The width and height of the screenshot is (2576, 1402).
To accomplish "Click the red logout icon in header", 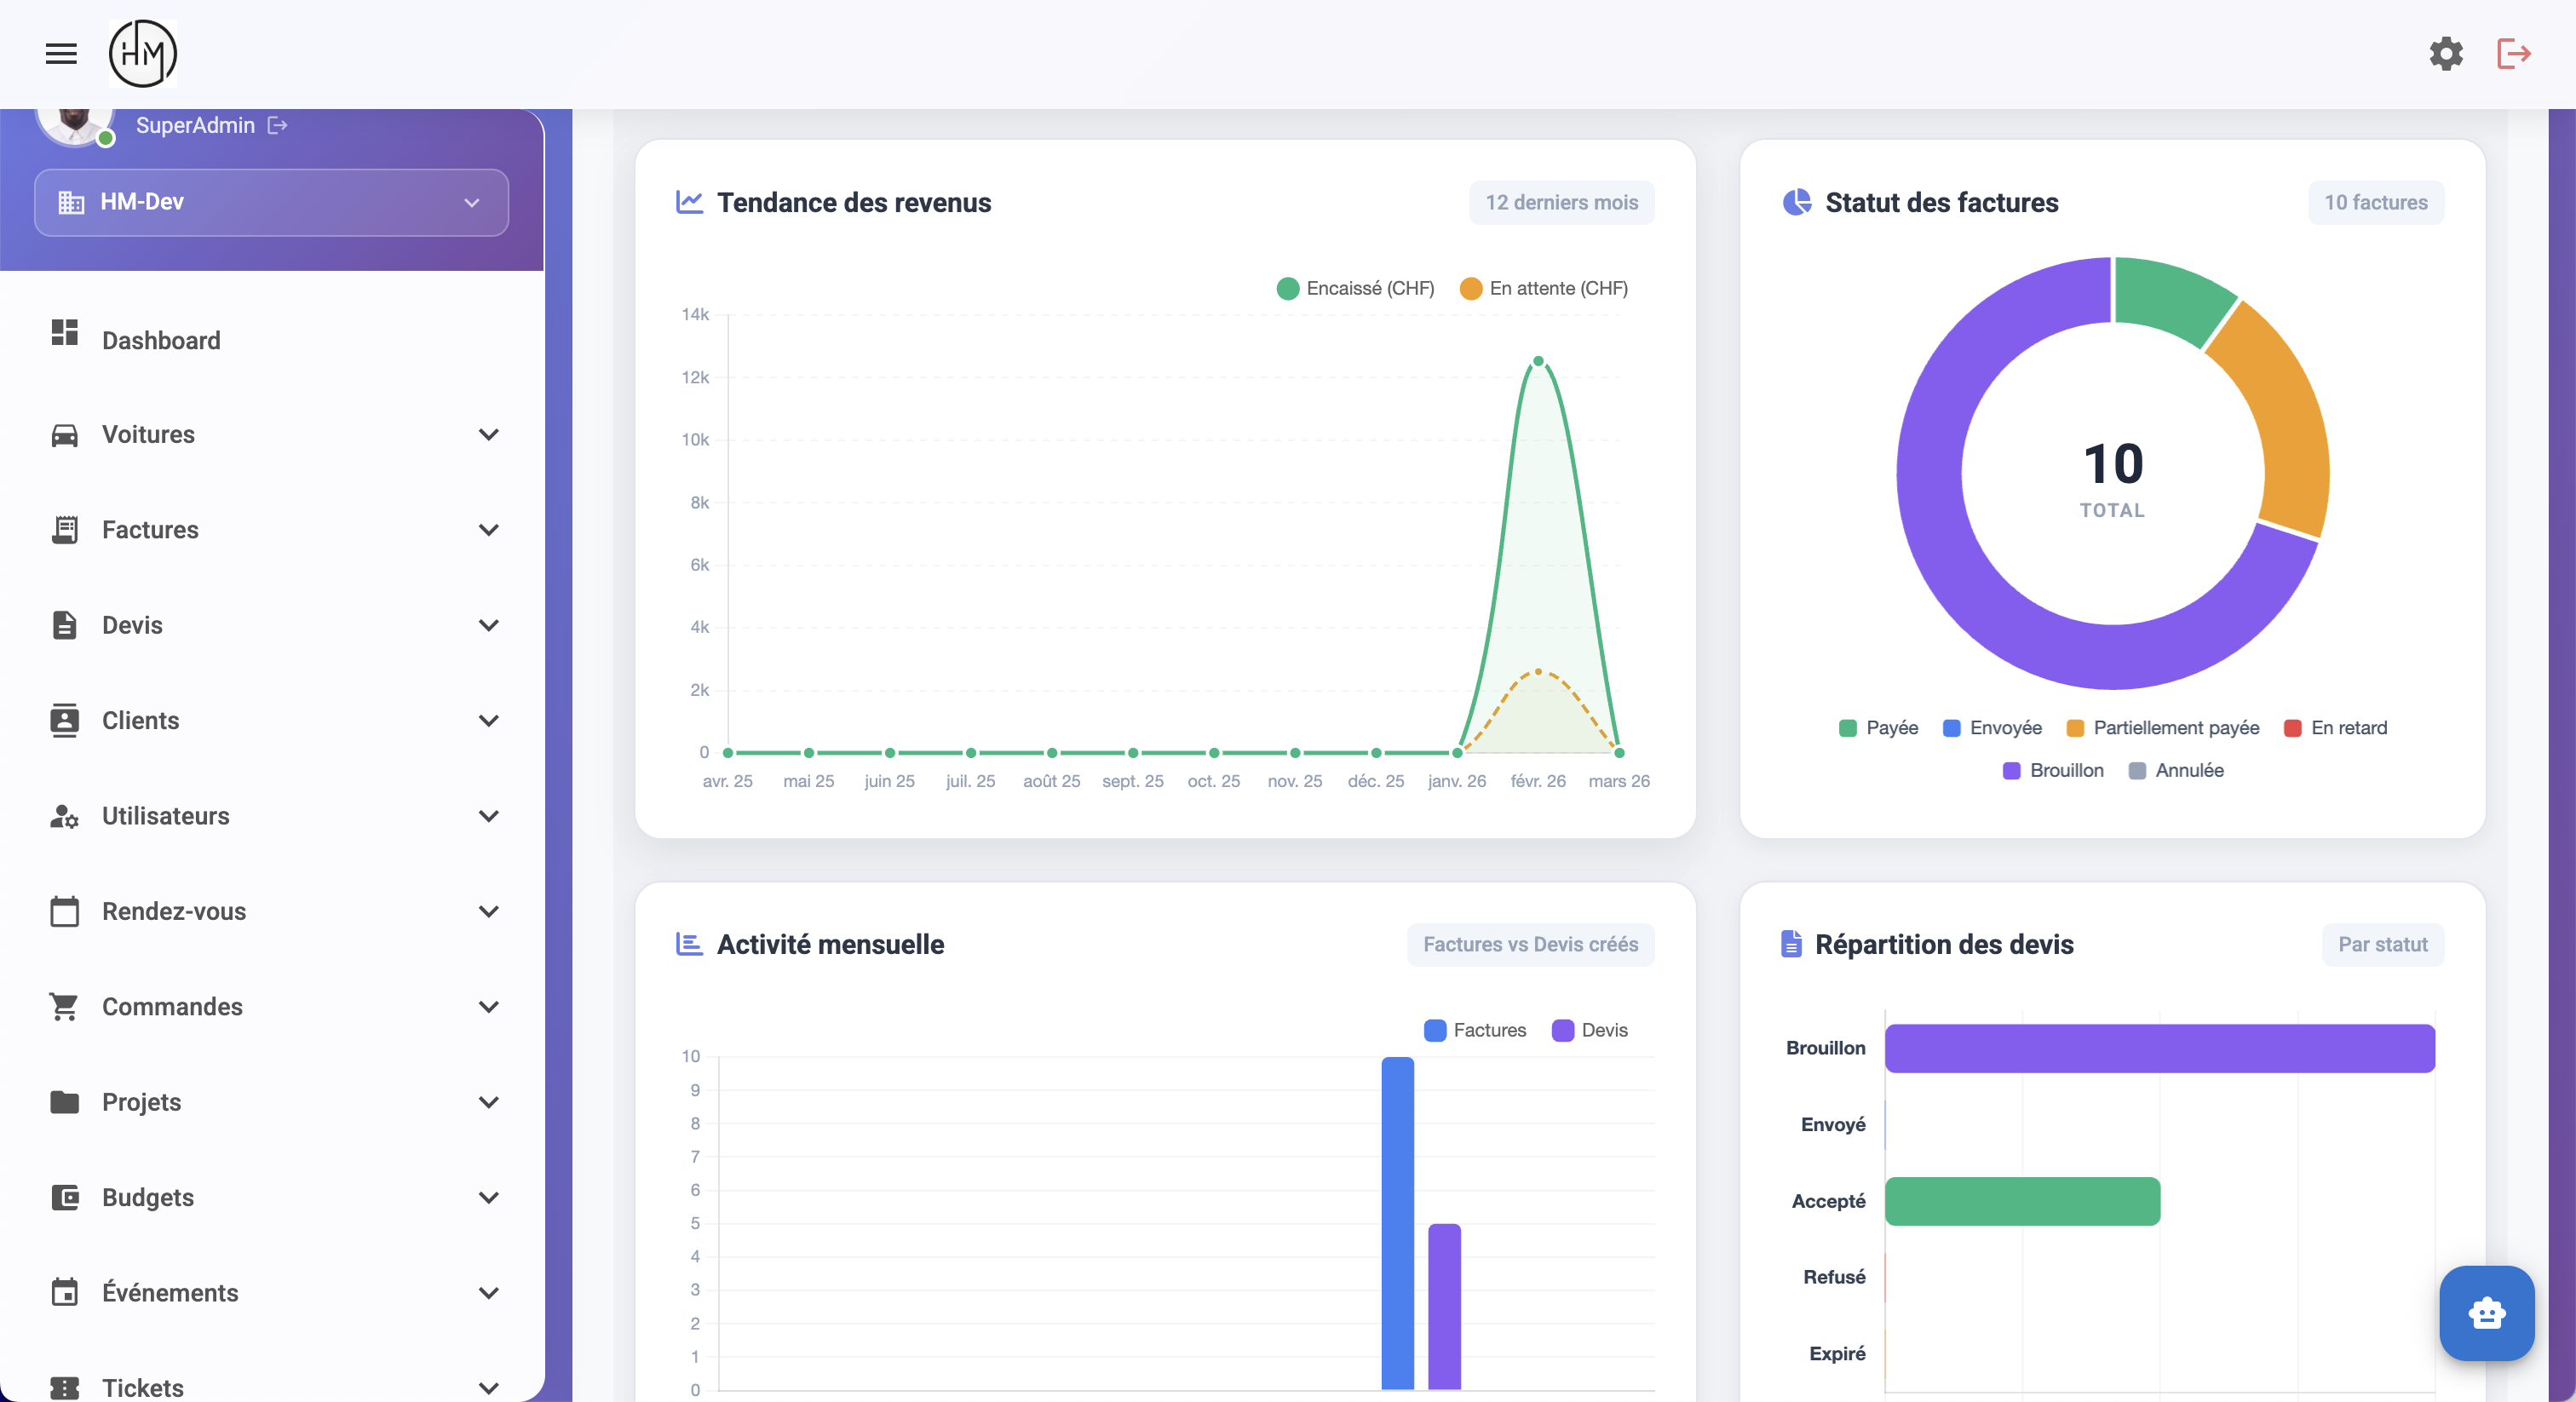I will pyautogui.click(x=2513, y=54).
